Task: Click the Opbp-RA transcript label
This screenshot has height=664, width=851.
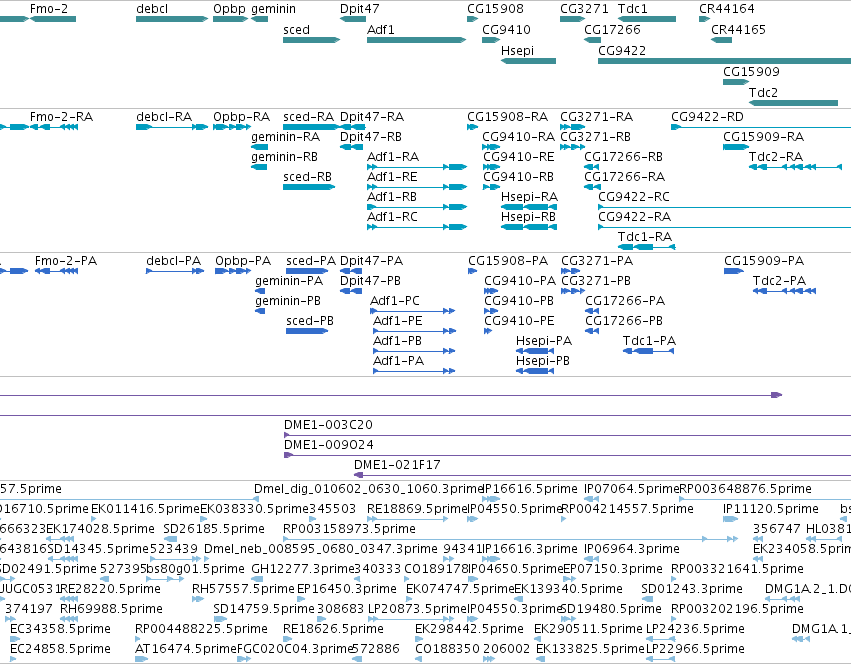Action: [x=241, y=117]
